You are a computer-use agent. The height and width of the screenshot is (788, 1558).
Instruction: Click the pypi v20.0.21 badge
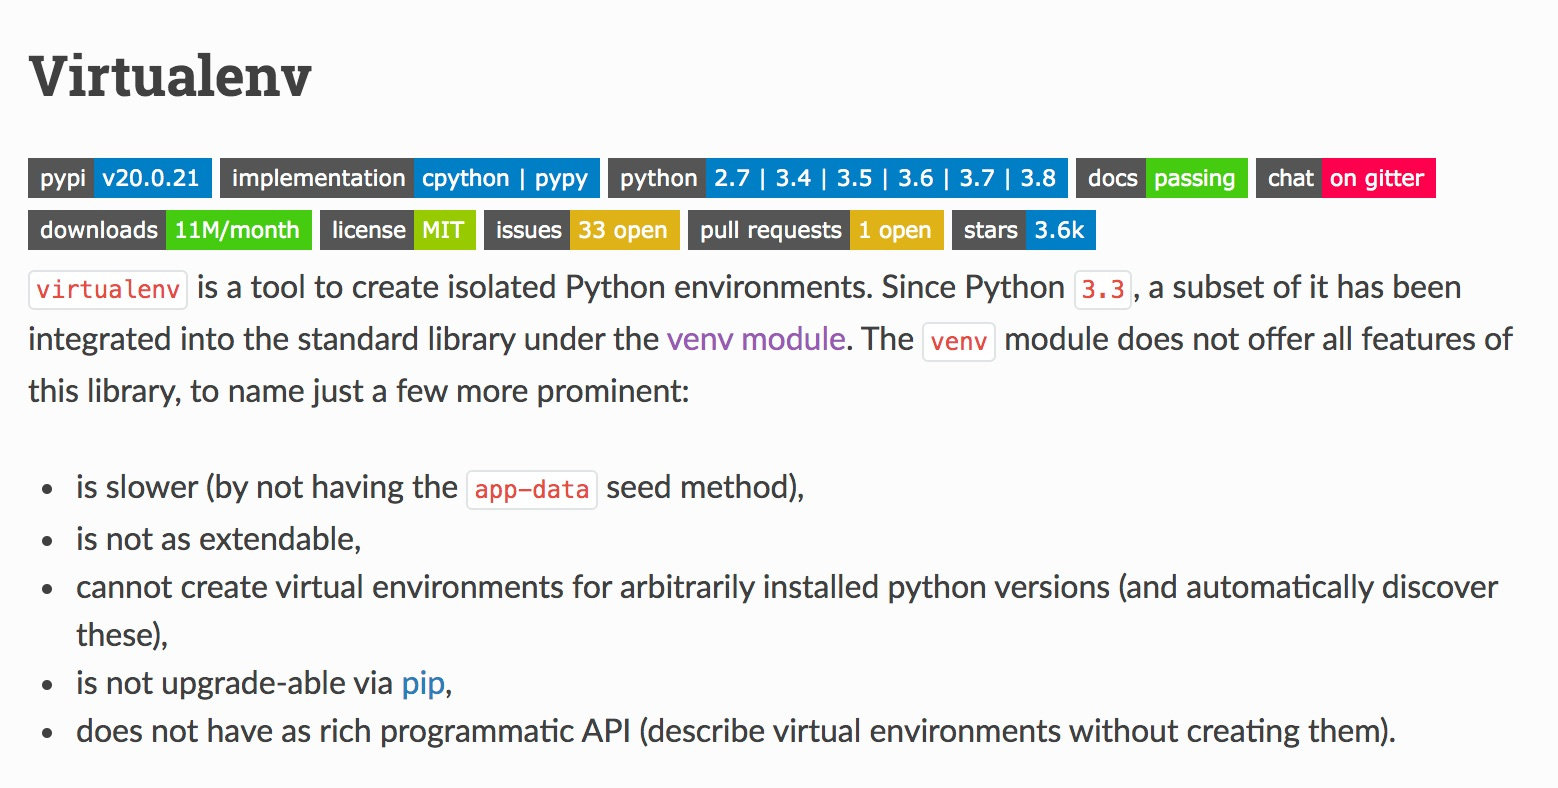pyautogui.click(x=120, y=178)
